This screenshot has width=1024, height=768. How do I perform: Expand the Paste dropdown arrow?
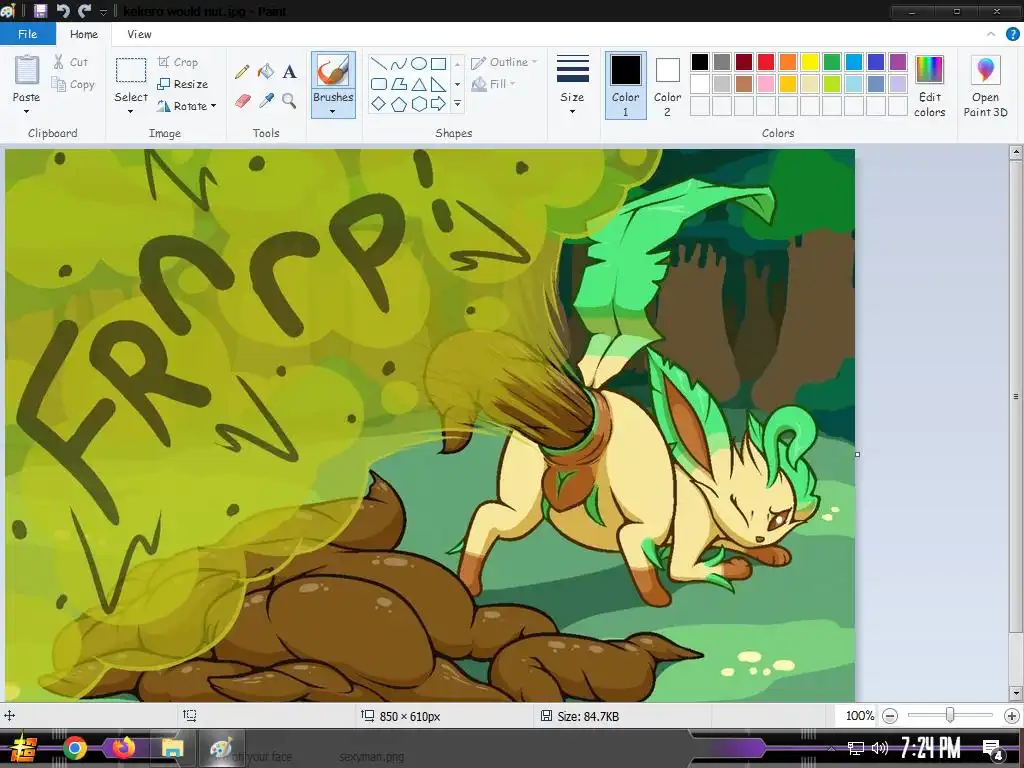[x=26, y=112]
